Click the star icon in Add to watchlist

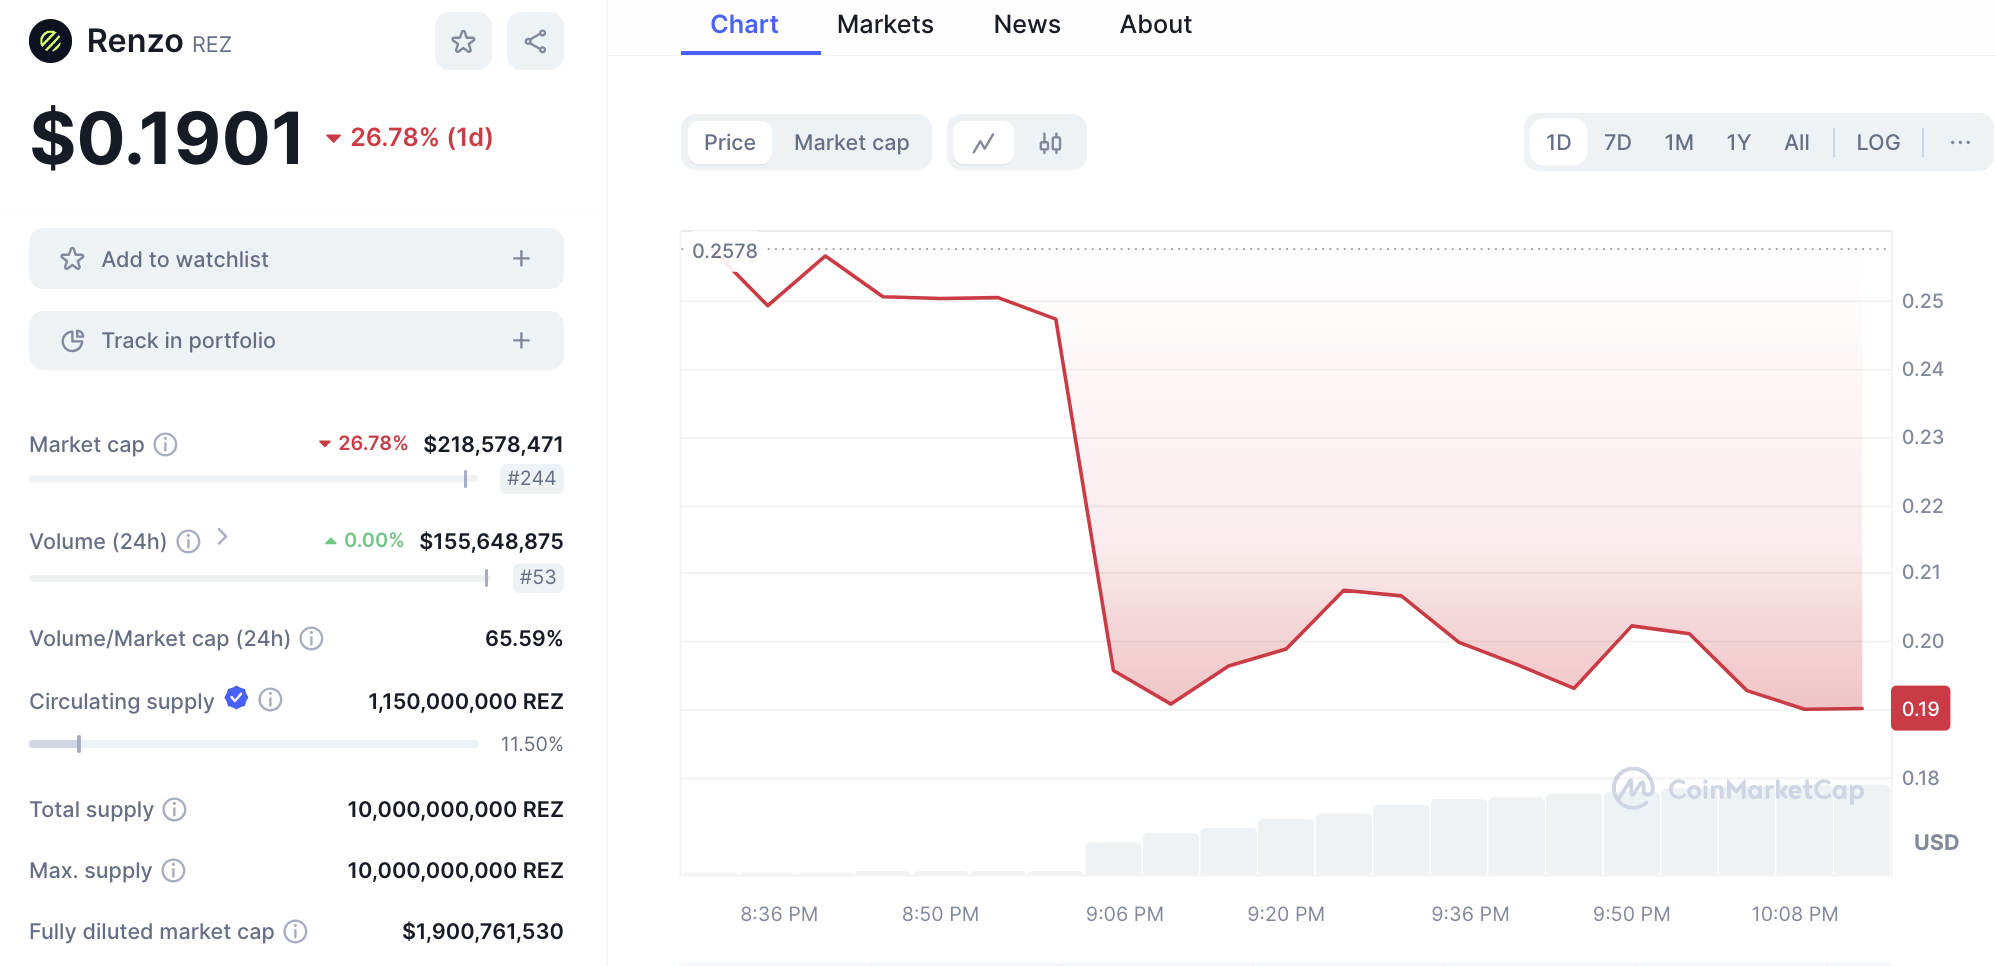[x=72, y=259]
